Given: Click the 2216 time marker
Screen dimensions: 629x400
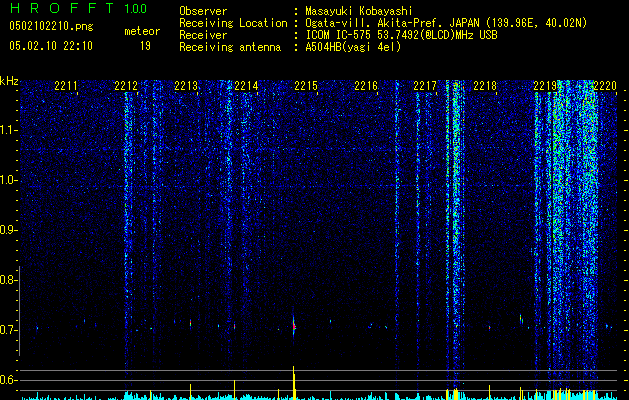Looking at the screenshot, I should [366, 86].
